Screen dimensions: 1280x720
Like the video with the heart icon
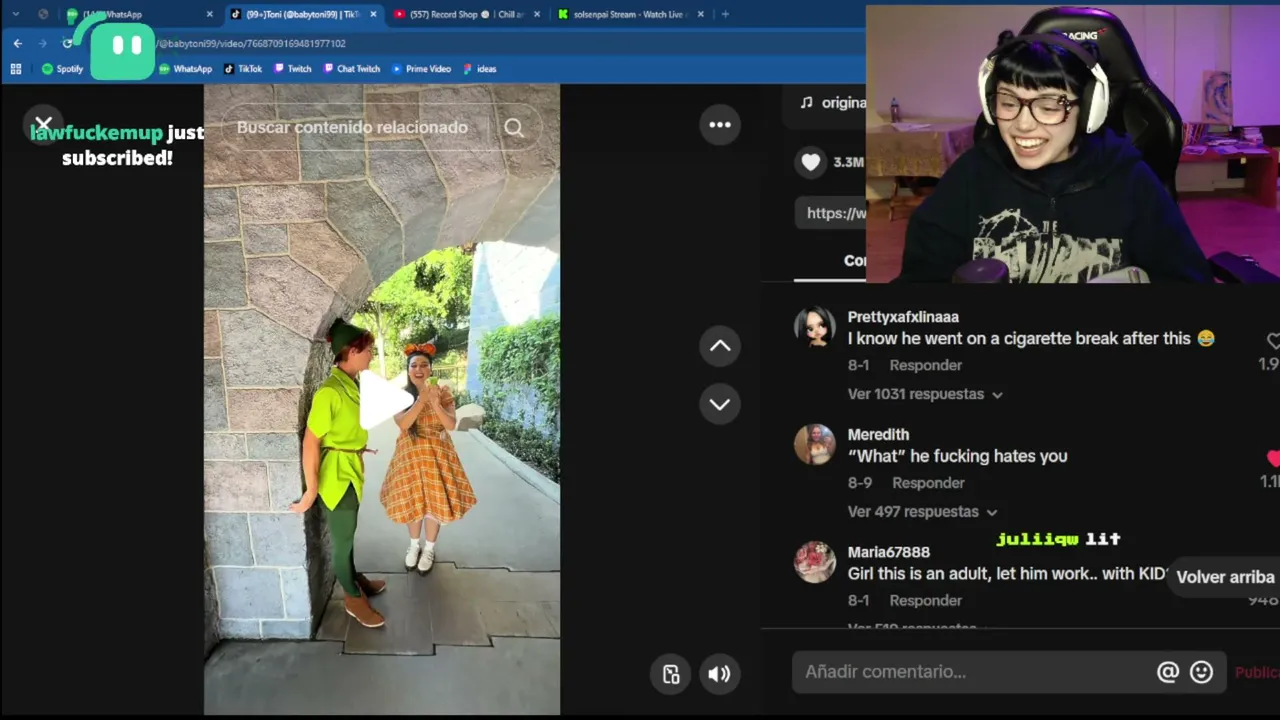click(x=810, y=162)
